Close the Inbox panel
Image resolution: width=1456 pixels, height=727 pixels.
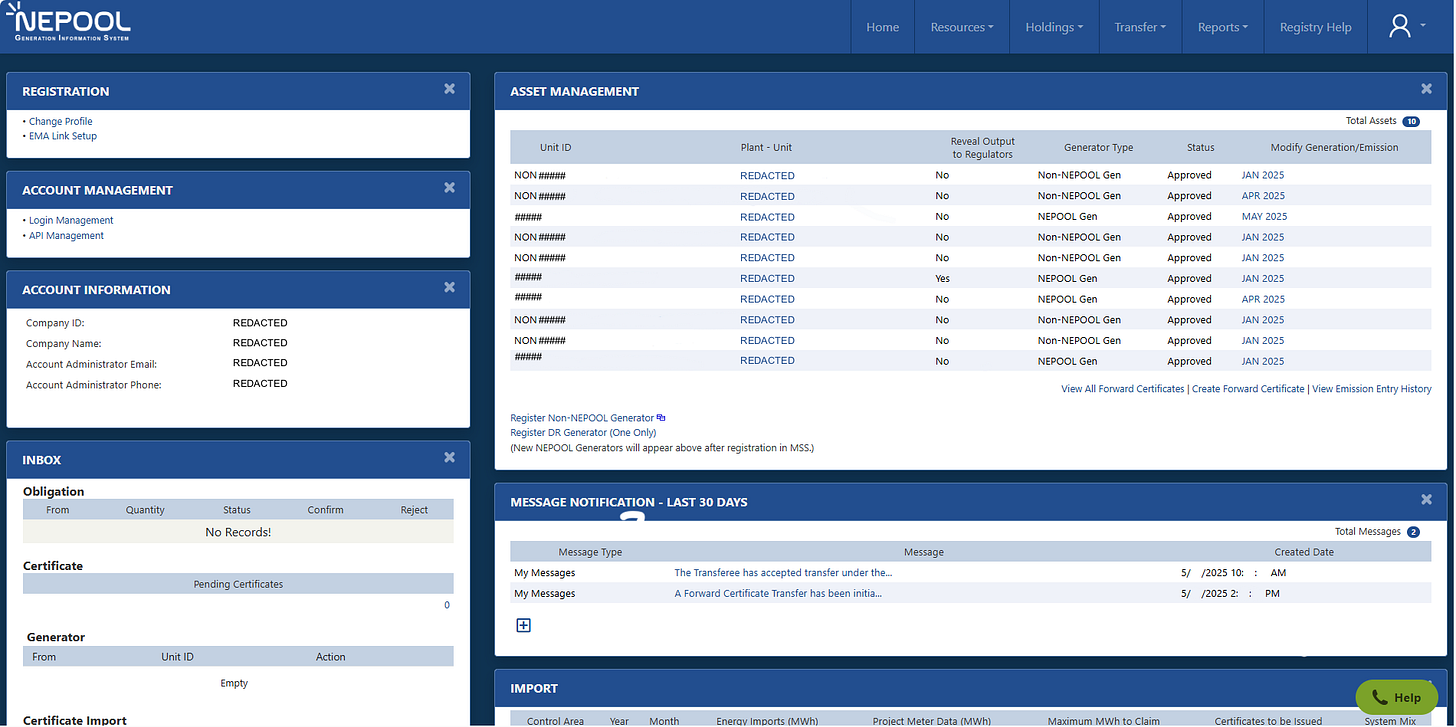point(450,458)
